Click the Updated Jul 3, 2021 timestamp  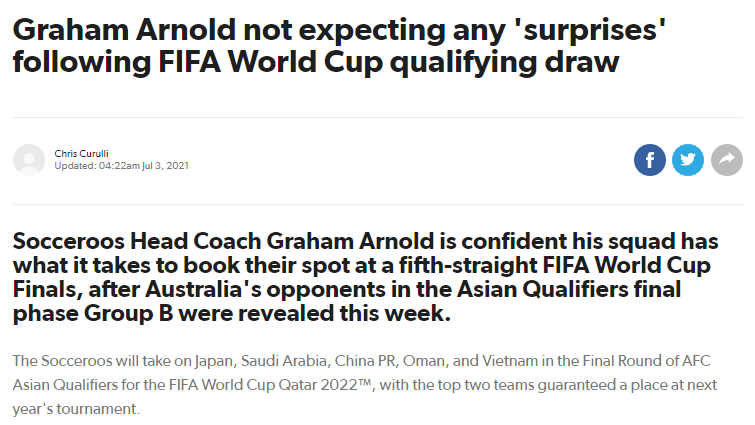[x=121, y=166]
